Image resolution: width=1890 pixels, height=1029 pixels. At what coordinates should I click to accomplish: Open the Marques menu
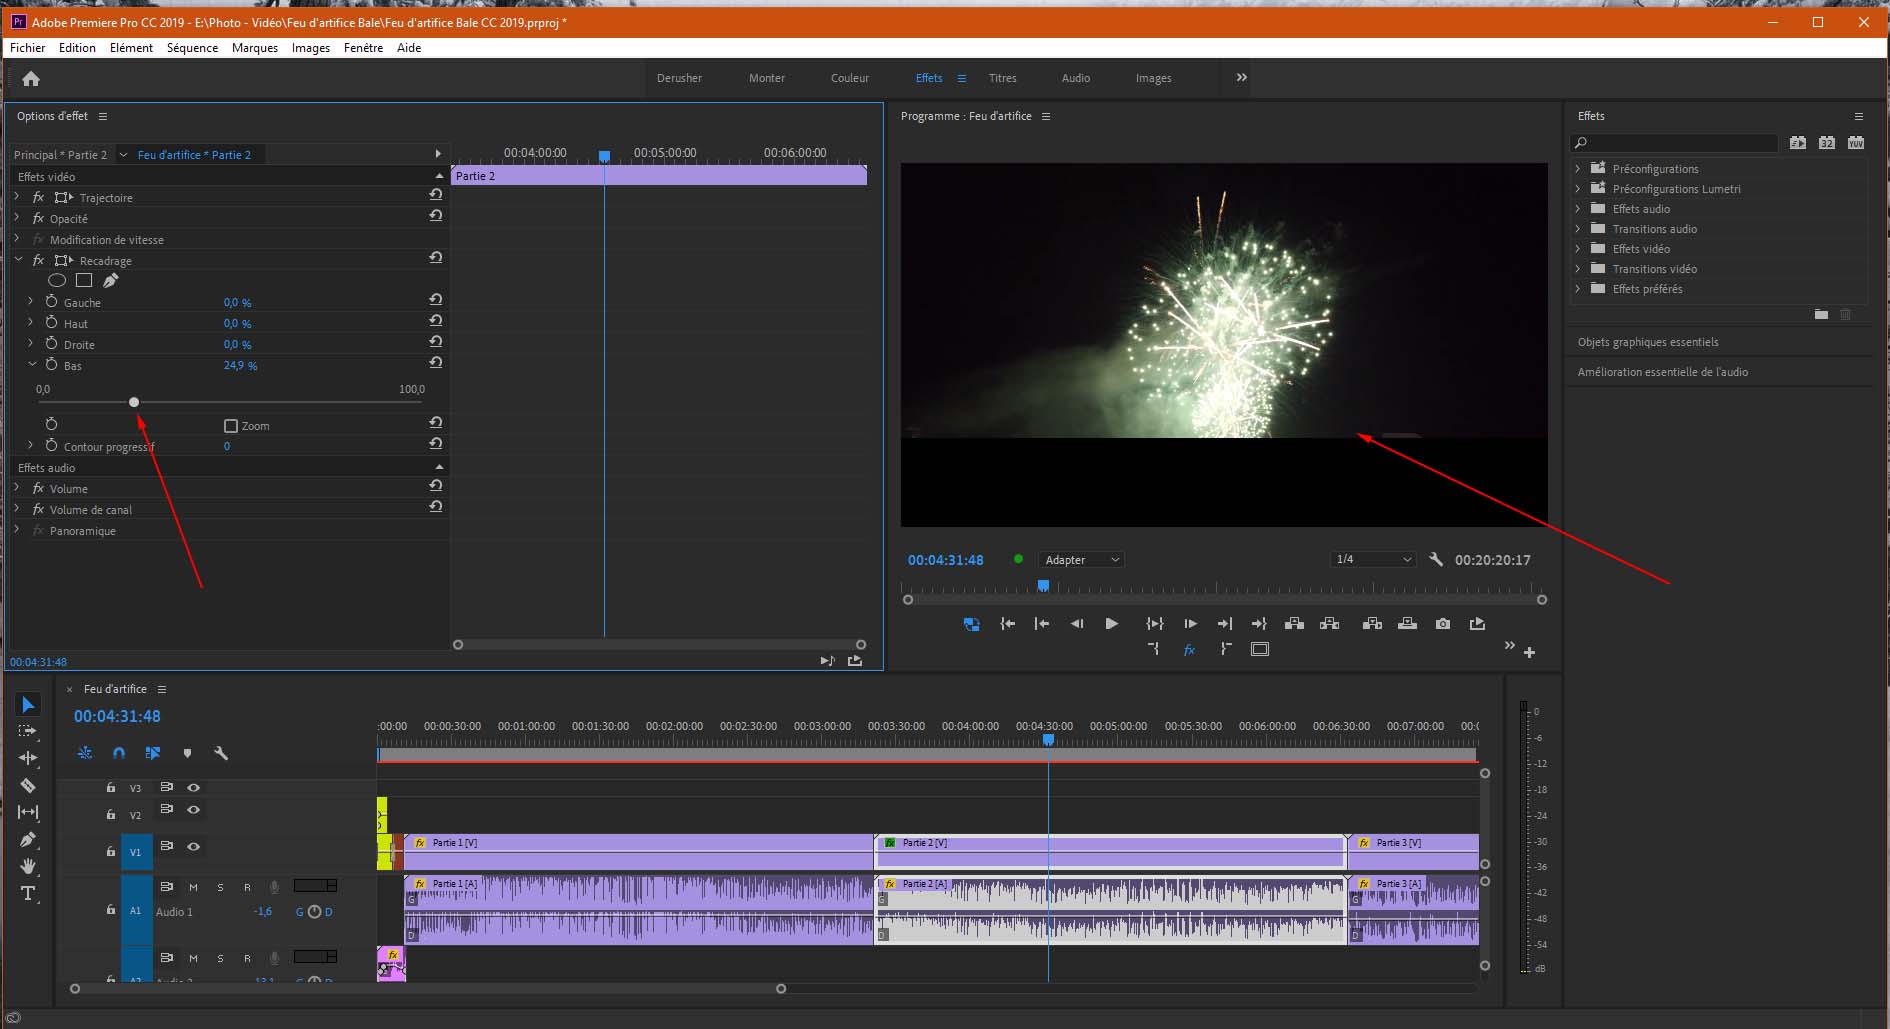[x=255, y=47]
